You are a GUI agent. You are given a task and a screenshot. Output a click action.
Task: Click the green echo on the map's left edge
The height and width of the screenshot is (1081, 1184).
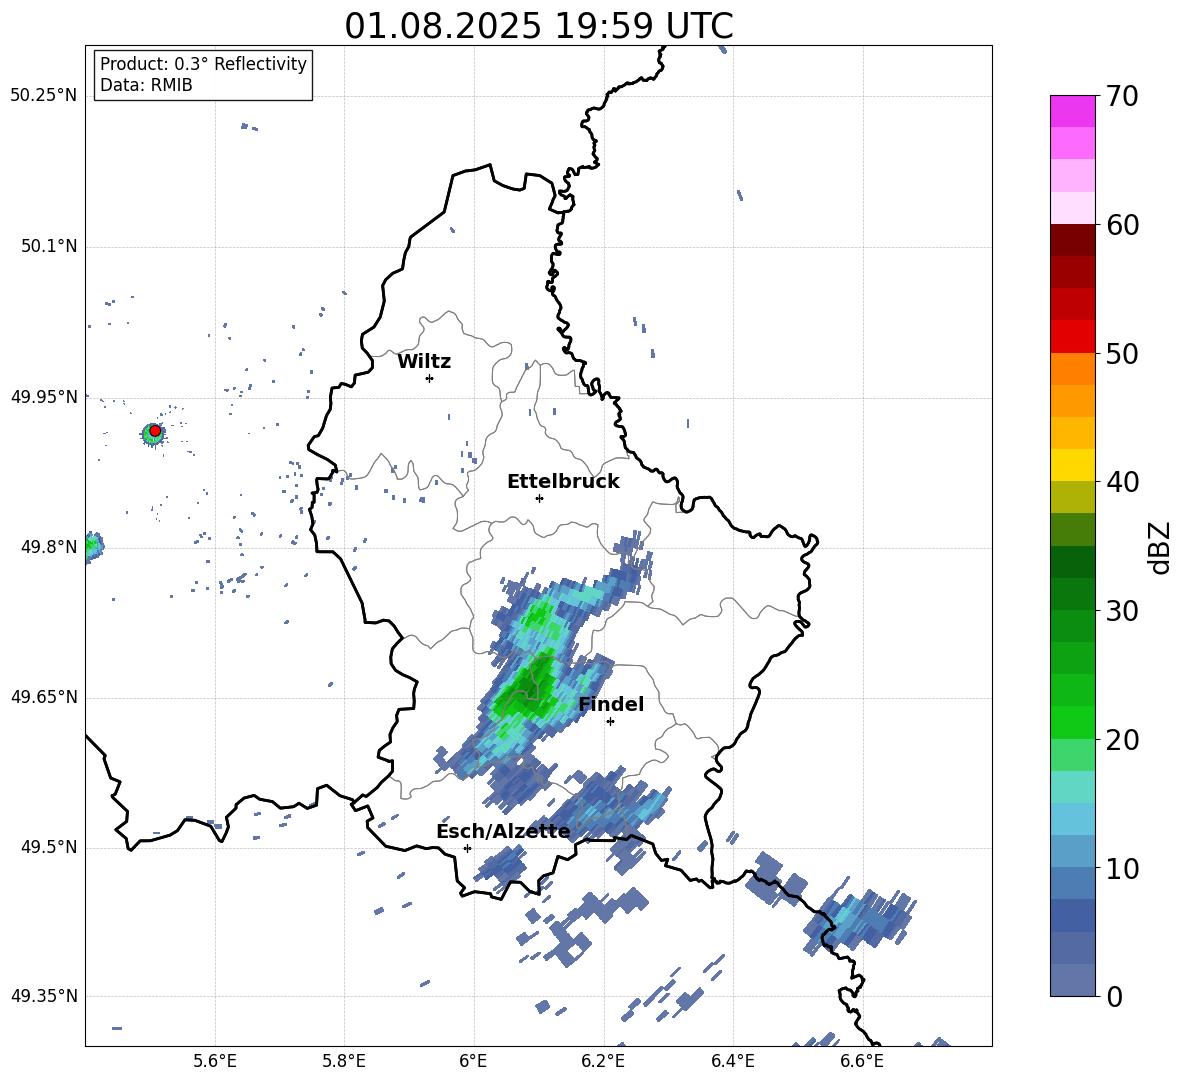coord(94,546)
